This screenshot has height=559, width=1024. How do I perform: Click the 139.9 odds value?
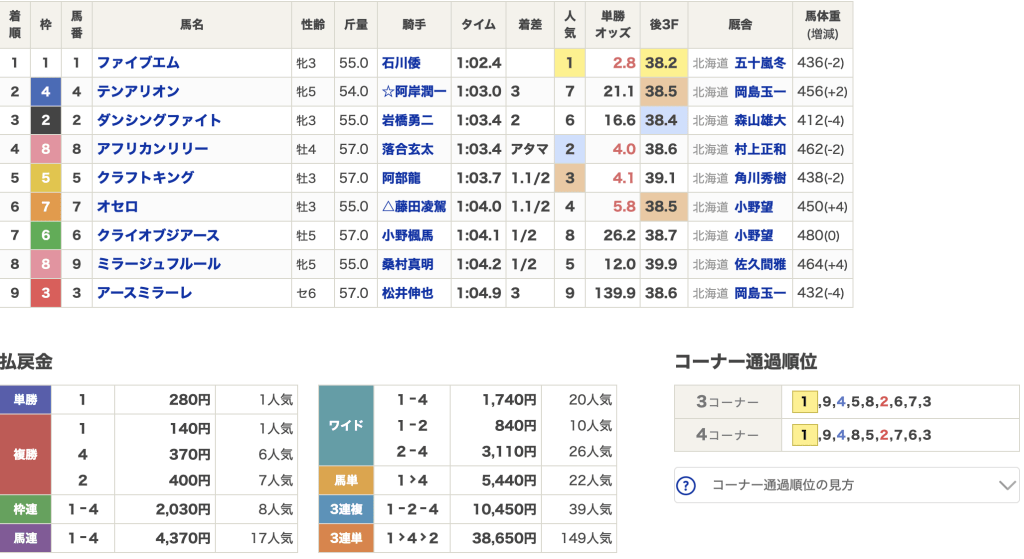615,293
